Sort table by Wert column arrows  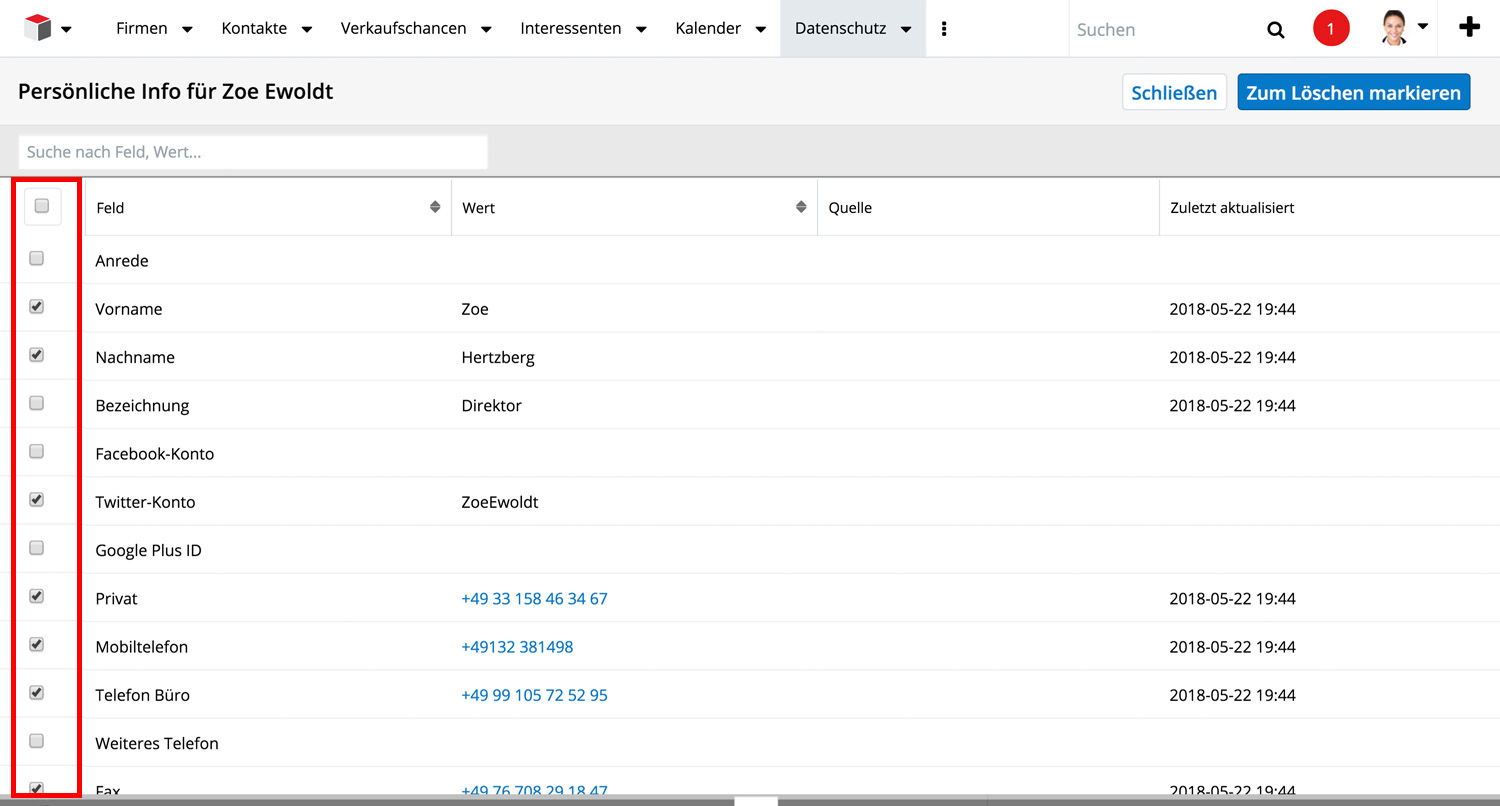tap(801, 207)
